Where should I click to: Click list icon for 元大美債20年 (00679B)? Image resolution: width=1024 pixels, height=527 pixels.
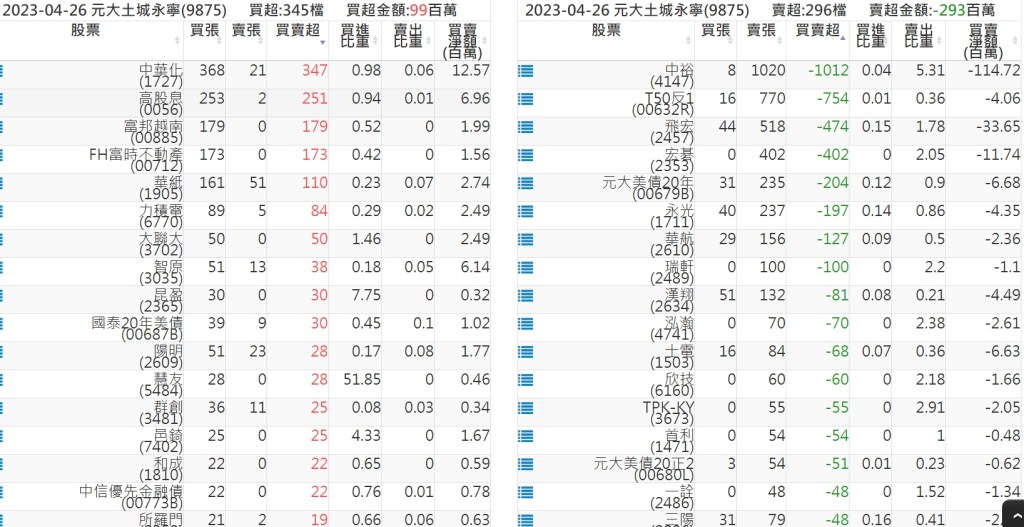coord(525,183)
